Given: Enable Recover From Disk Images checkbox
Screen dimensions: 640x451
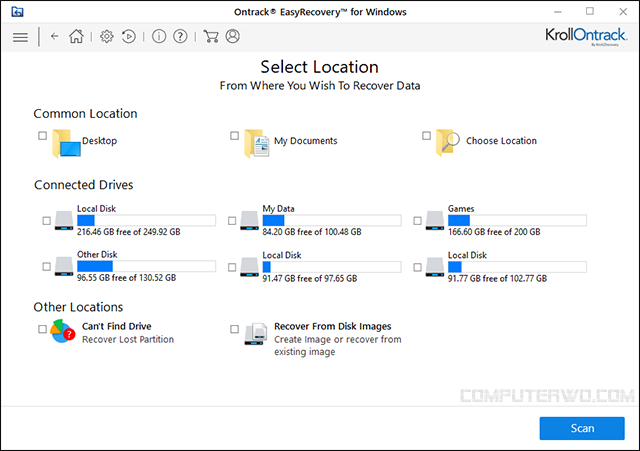Looking at the screenshot, I should [234, 329].
